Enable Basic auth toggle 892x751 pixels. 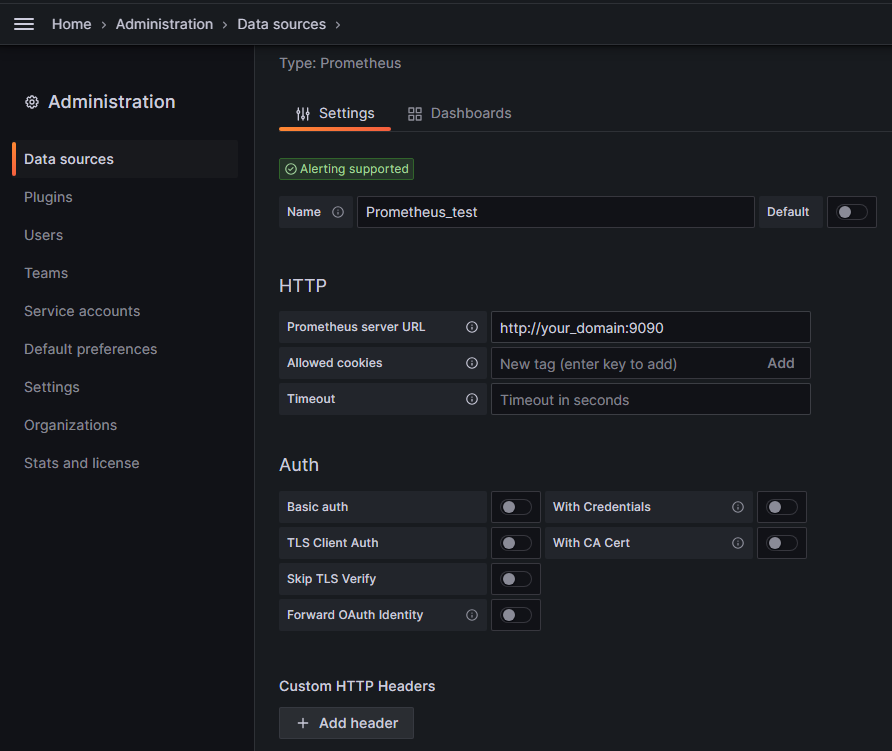(x=515, y=507)
